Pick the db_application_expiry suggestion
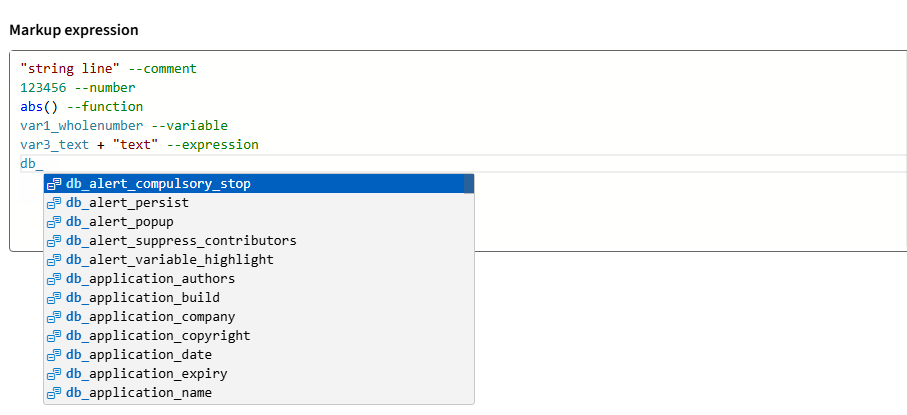Screen dimensions: 907x415 coord(146,374)
